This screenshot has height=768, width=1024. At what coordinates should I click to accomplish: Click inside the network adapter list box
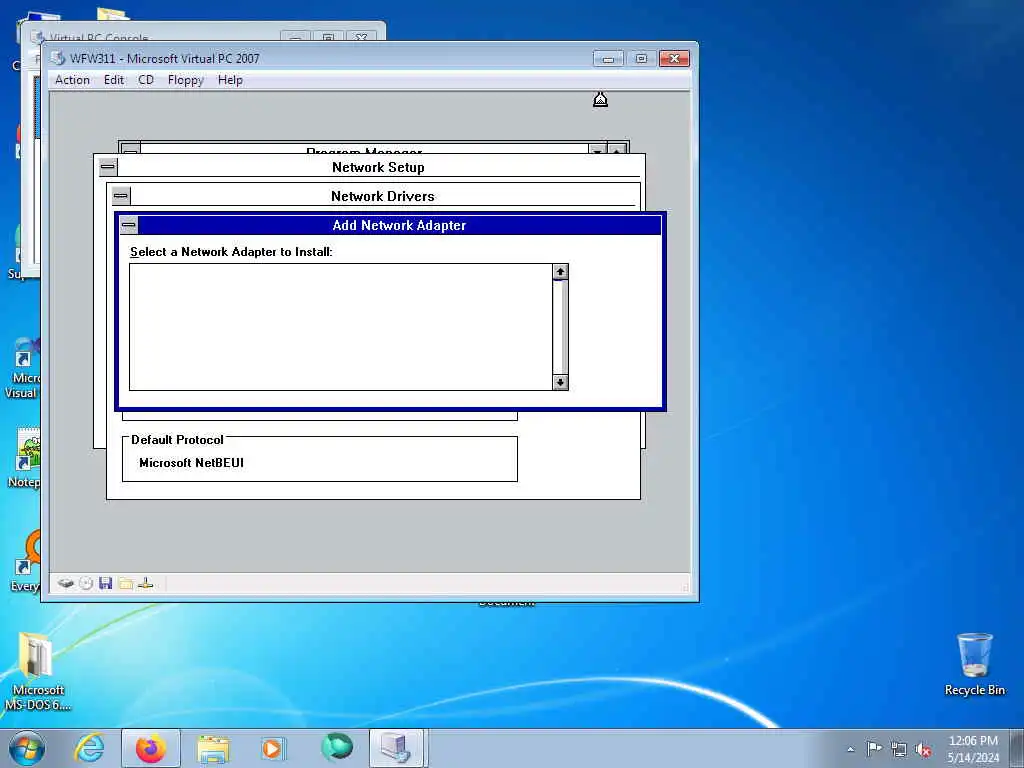[x=341, y=327]
